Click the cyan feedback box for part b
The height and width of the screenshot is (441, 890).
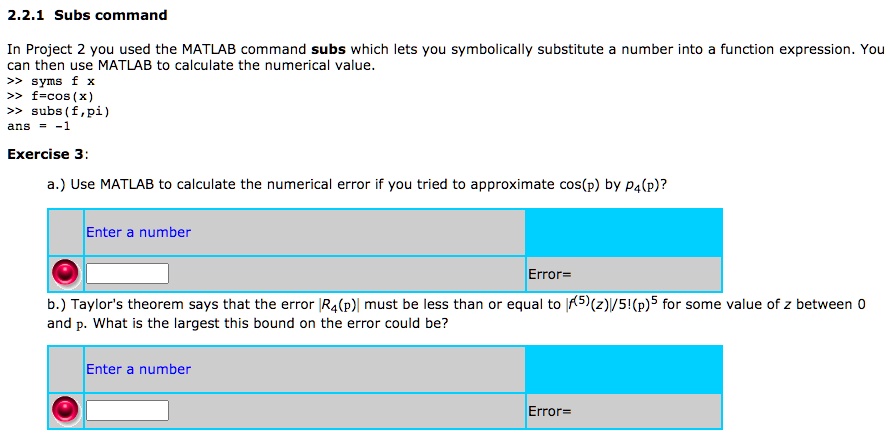click(623, 369)
